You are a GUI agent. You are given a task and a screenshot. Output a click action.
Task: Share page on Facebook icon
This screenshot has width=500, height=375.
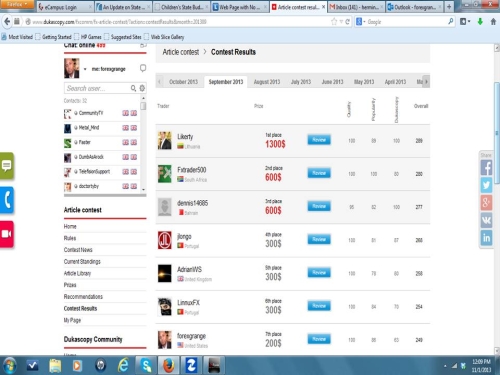tap(486, 168)
